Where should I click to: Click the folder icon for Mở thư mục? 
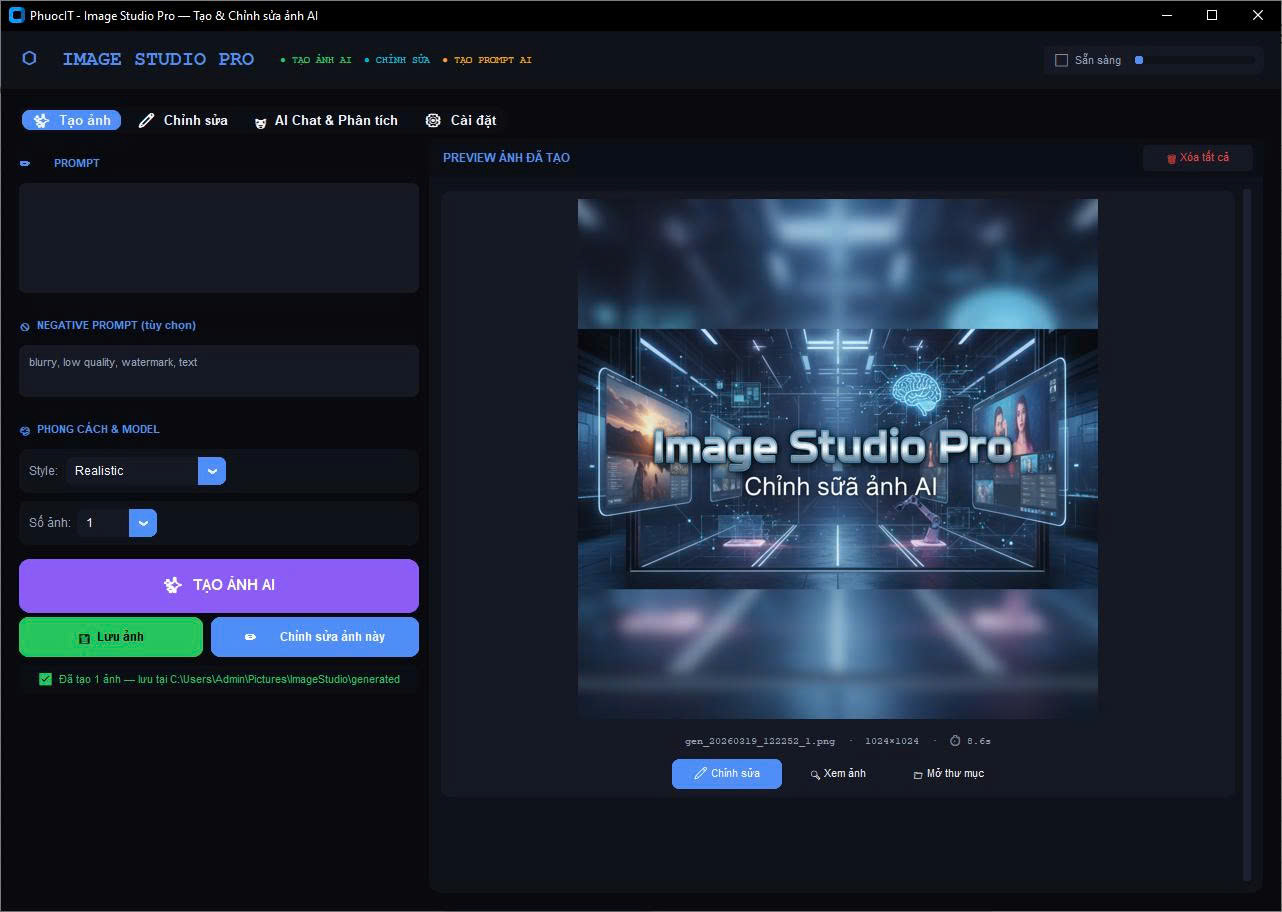point(917,774)
